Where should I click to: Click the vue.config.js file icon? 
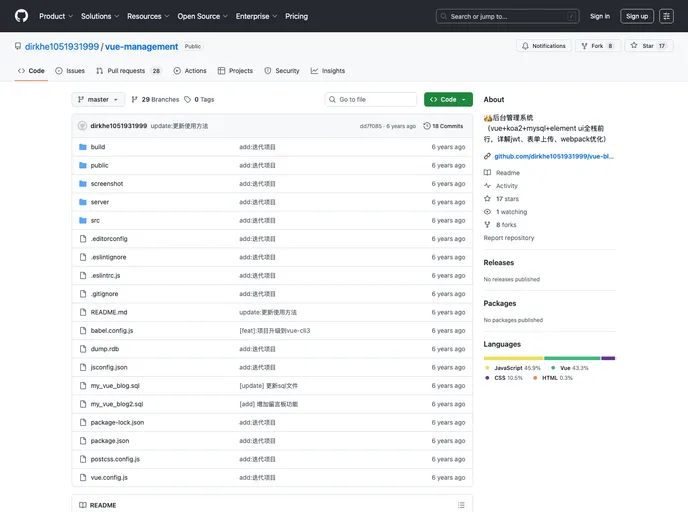click(82, 478)
